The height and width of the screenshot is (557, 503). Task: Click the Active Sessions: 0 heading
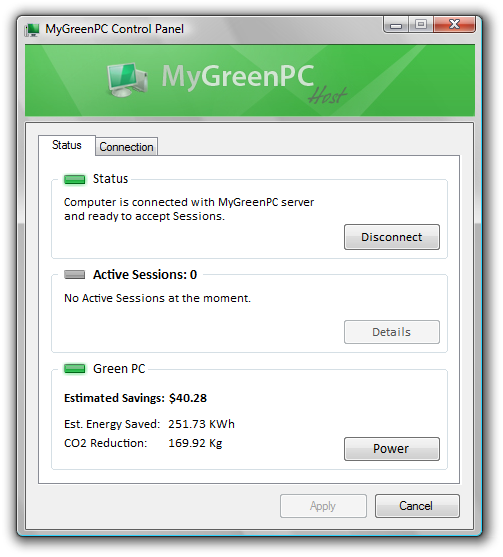[145, 275]
